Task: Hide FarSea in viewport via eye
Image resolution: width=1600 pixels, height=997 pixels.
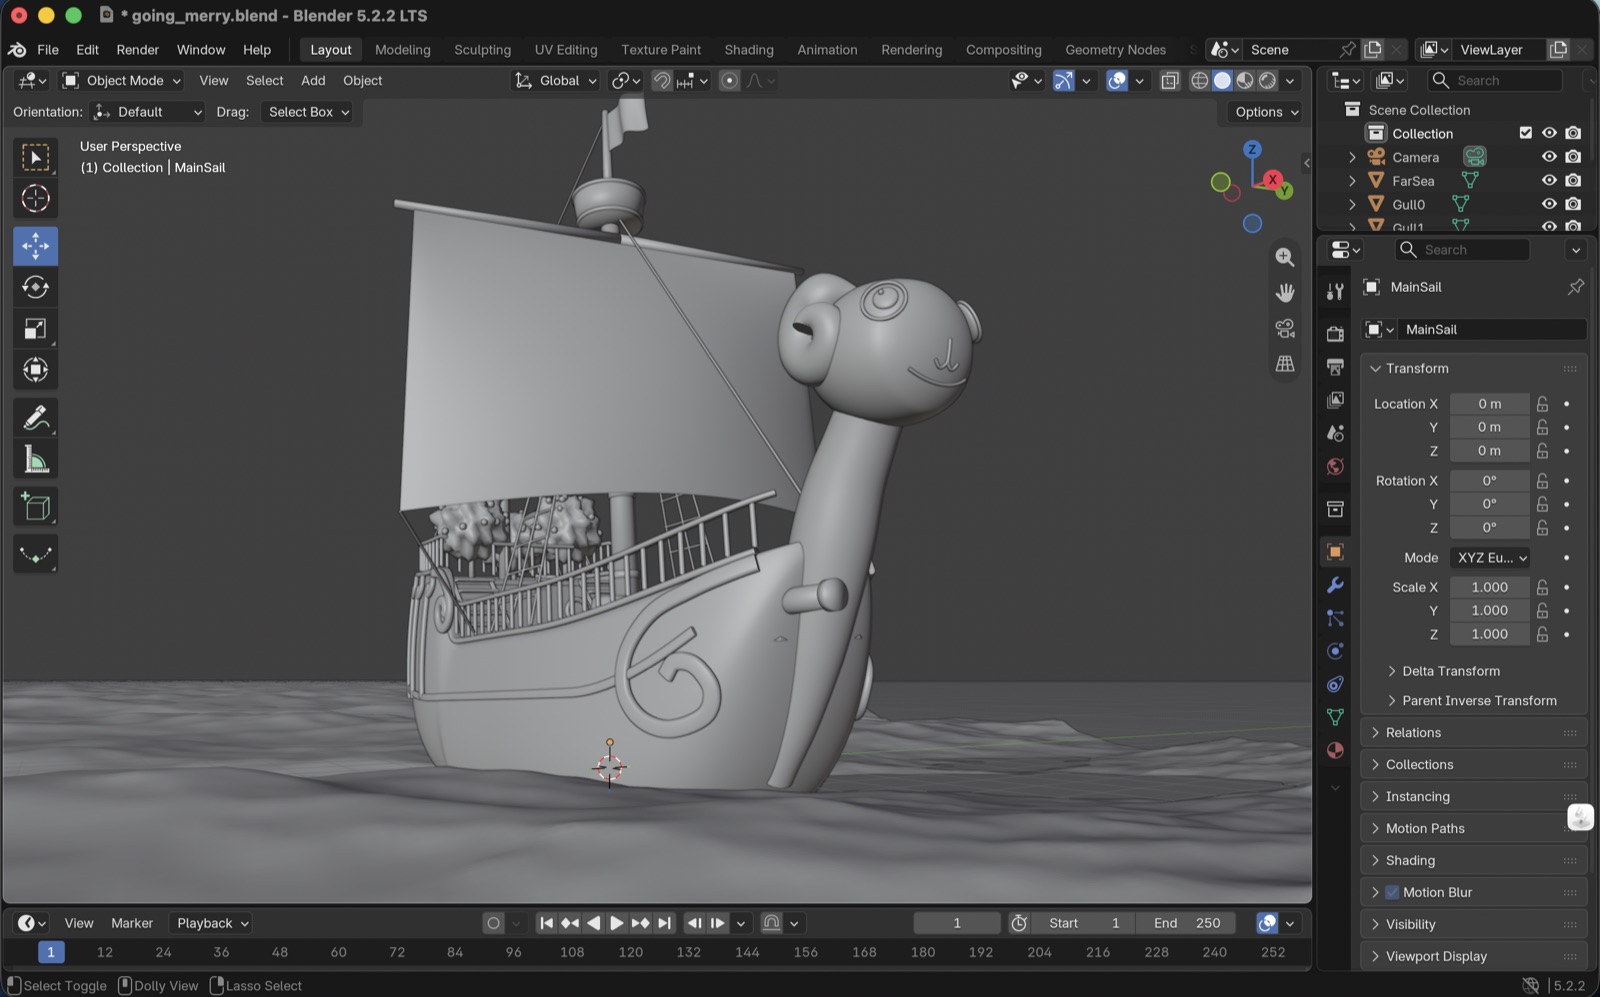Action: tap(1549, 181)
